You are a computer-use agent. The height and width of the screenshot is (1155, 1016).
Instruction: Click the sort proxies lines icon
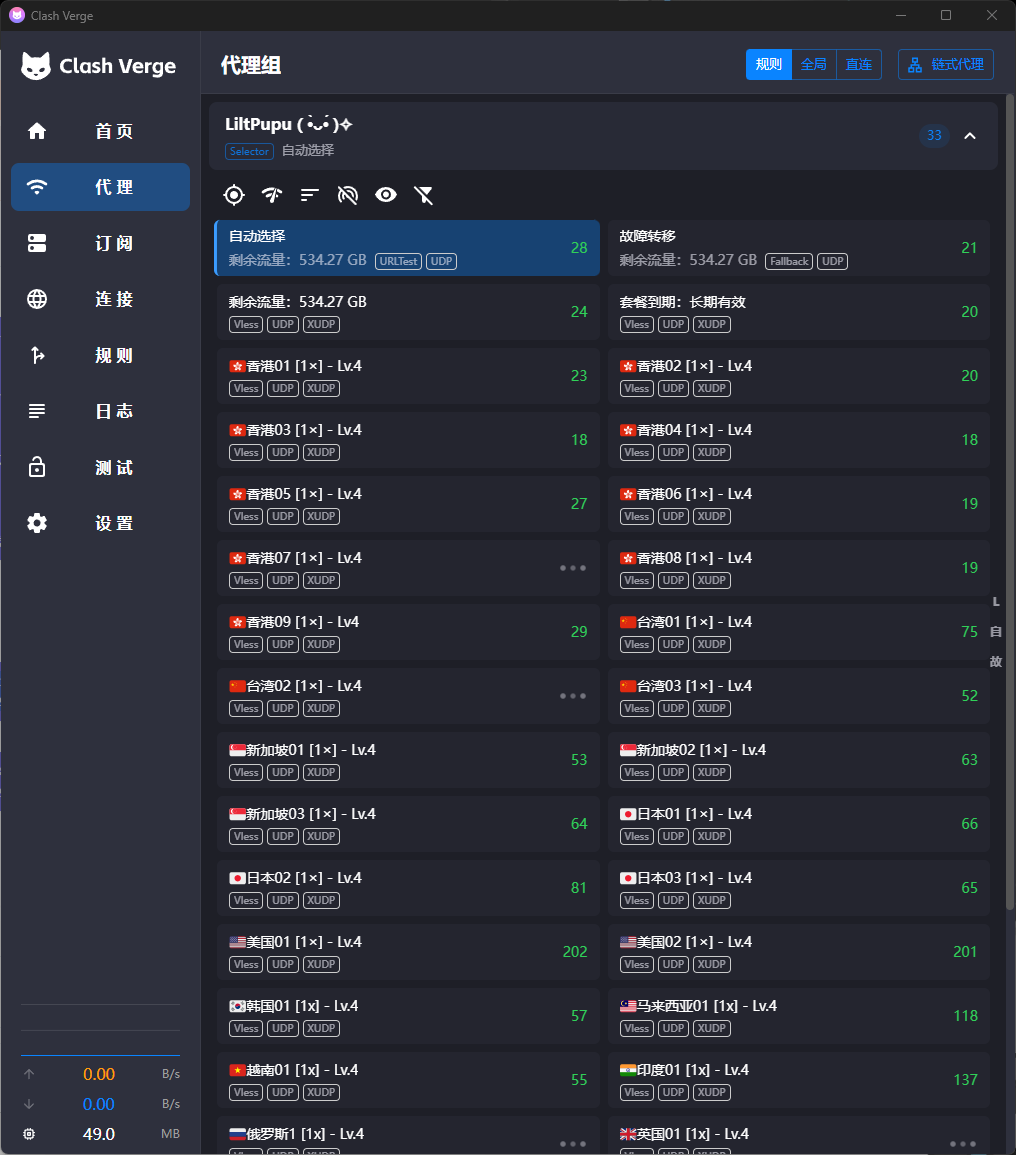pyautogui.click(x=310, y=195)
